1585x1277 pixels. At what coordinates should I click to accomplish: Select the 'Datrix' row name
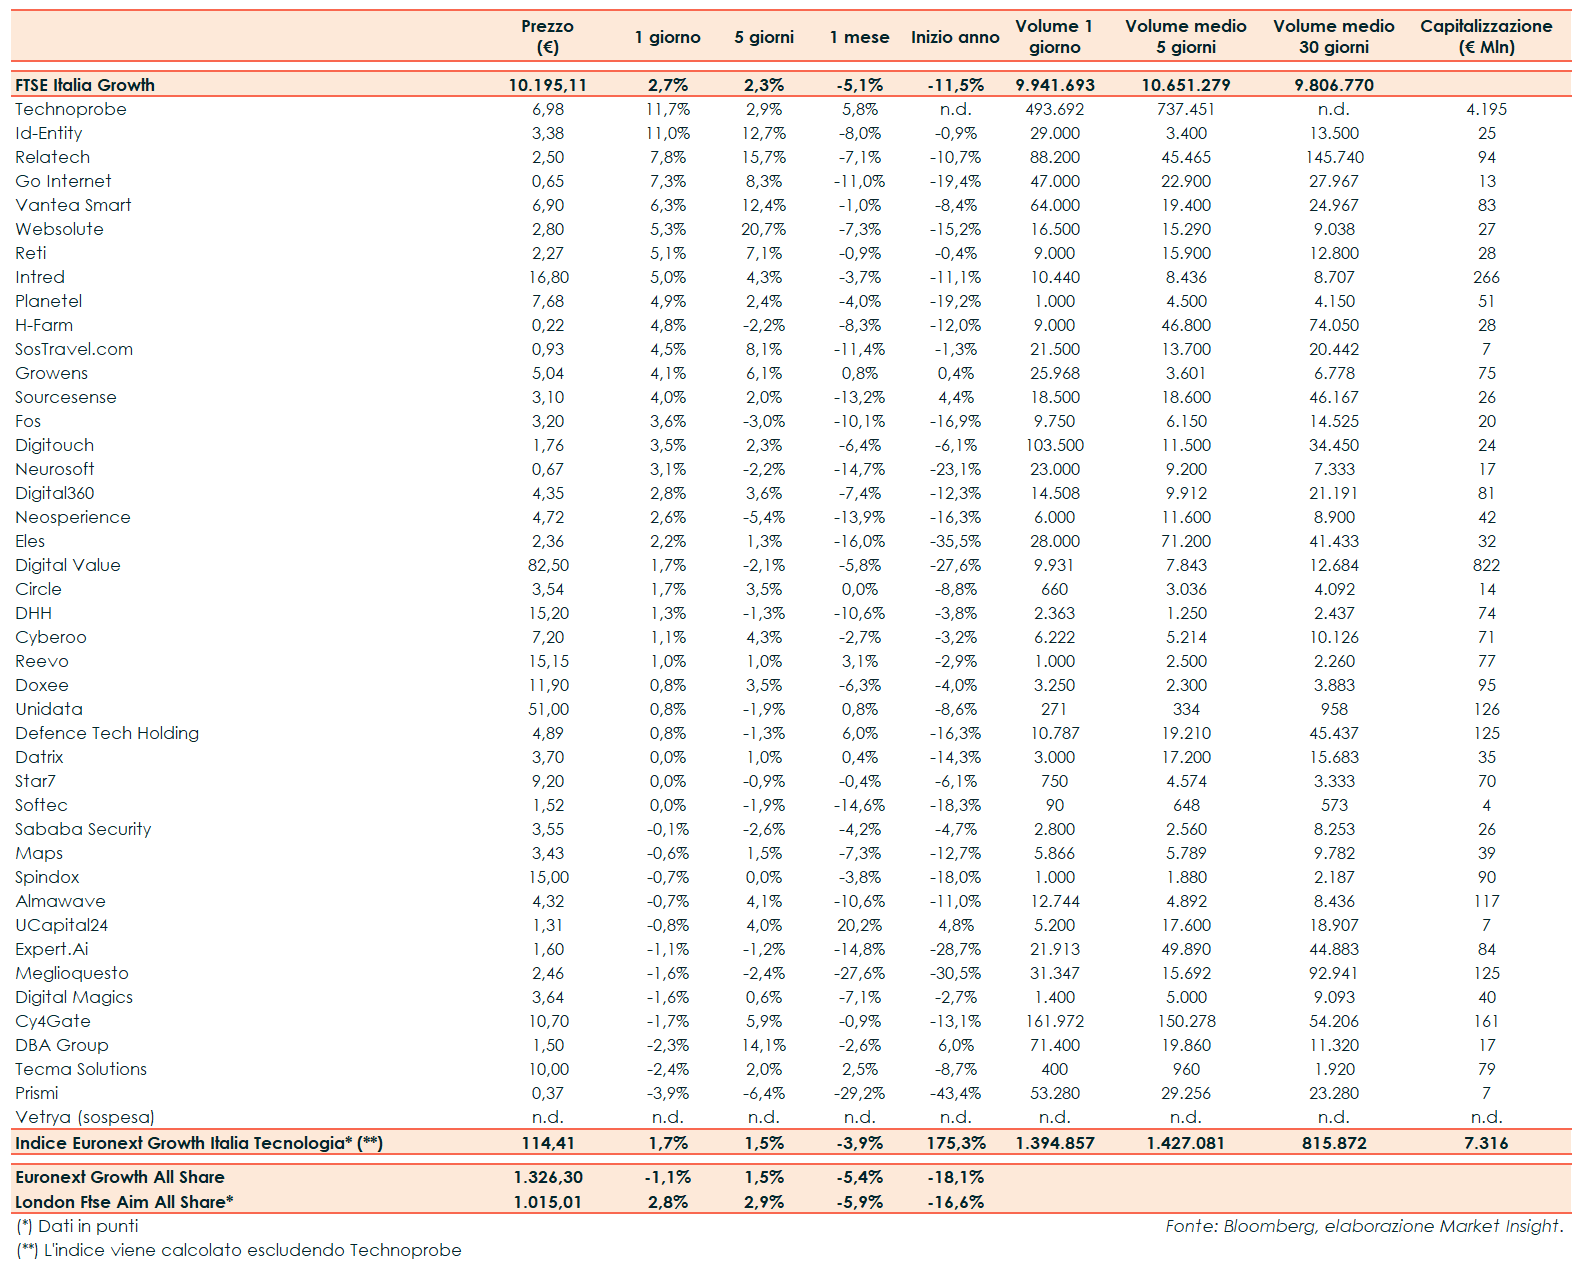click(x=39, y=757)
